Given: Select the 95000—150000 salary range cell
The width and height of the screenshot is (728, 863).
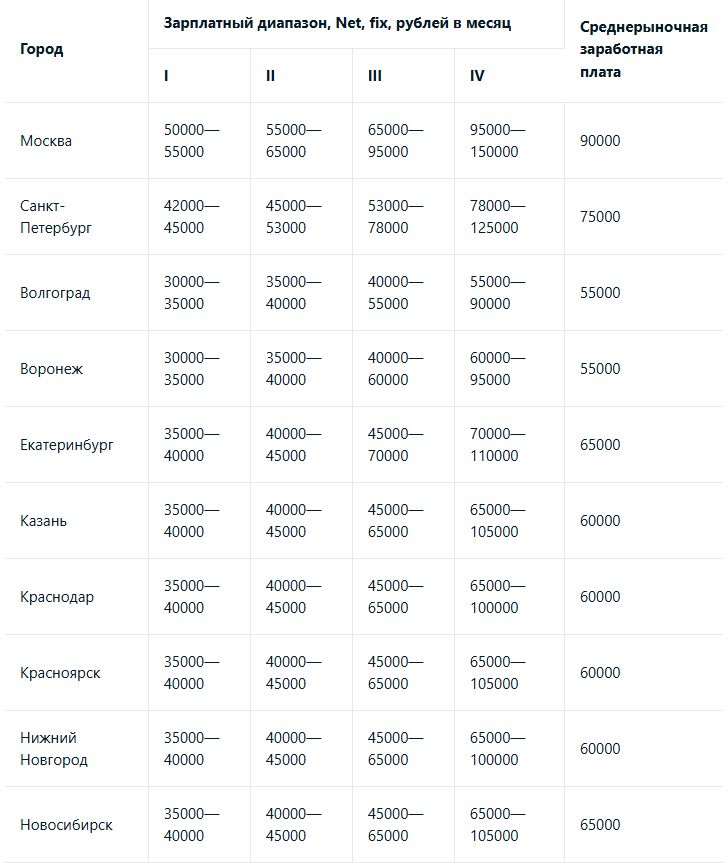Looking at the screenshot, I should pos(497,141).
